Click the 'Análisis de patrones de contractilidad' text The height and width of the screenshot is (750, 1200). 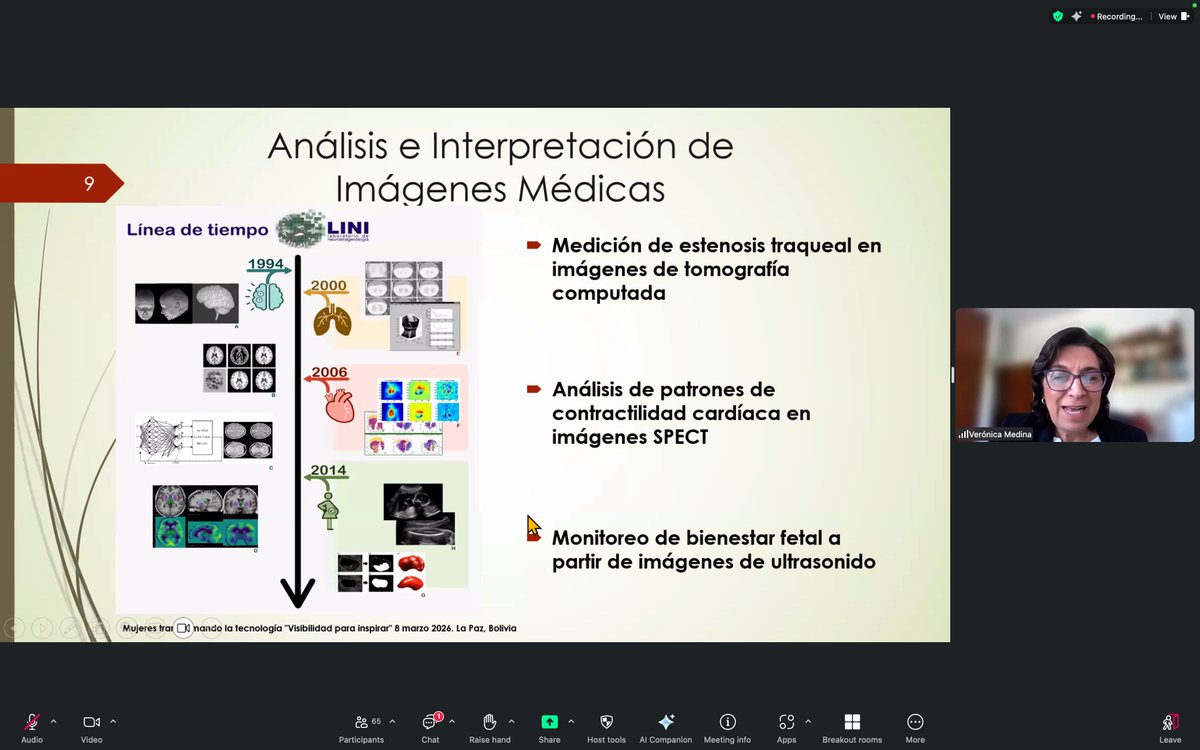coord(681,413)
